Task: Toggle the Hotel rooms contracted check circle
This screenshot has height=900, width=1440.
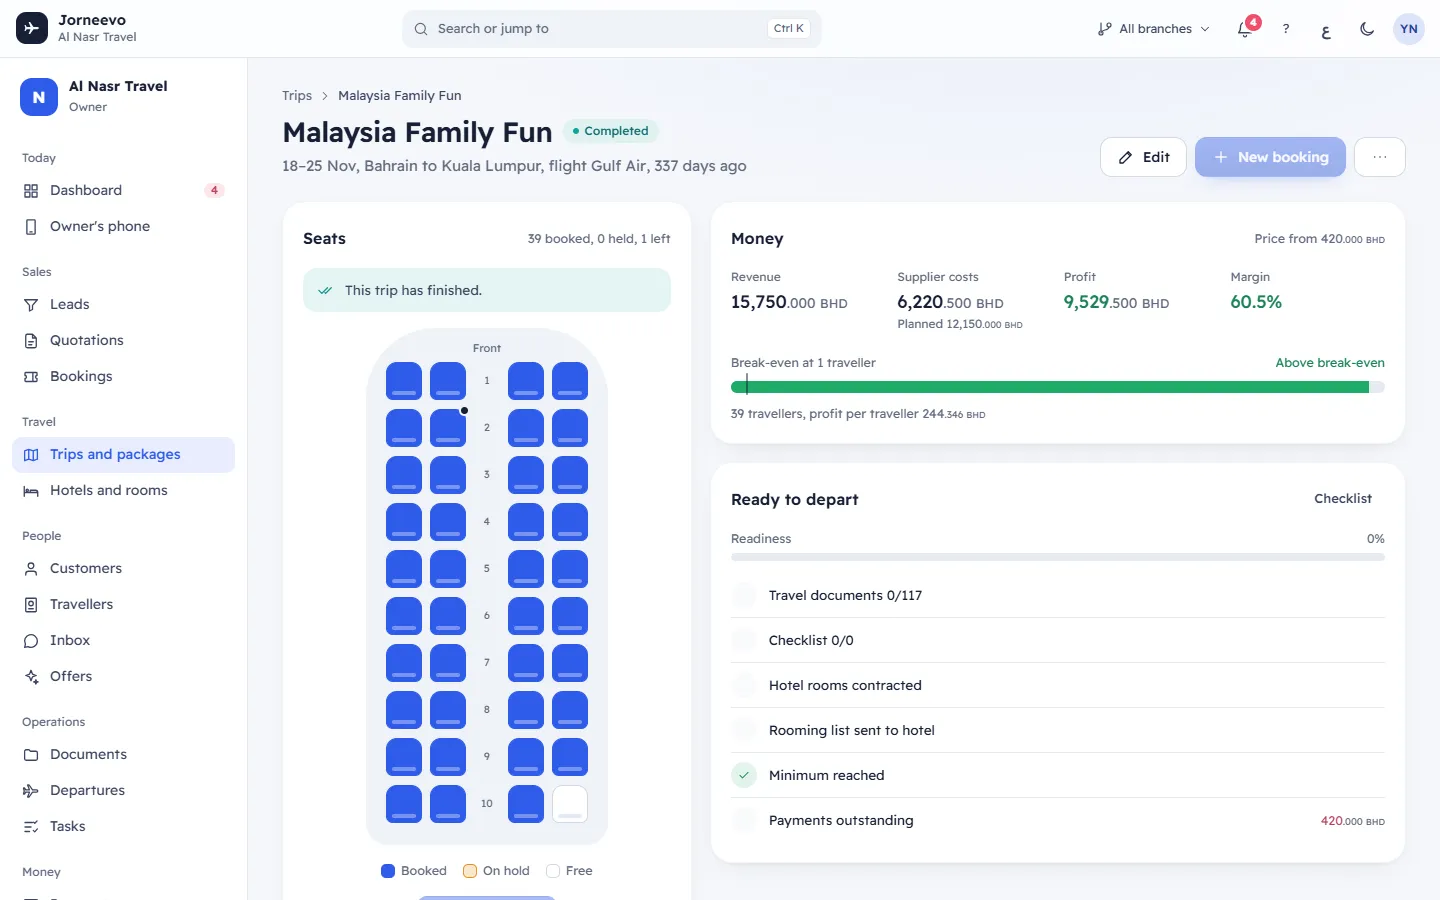Action: pyautogui.click(x=744, y=685)
